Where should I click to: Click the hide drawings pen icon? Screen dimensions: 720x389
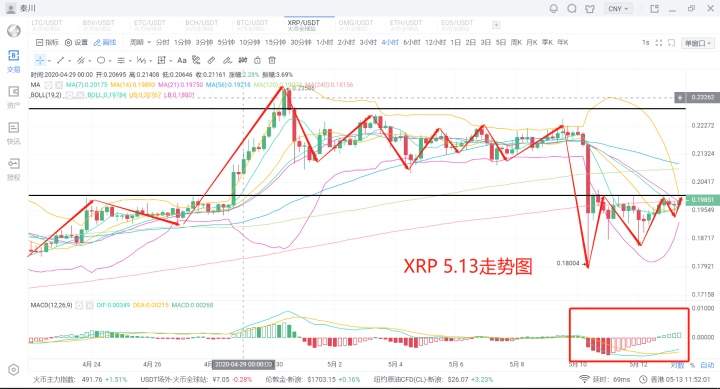coord(227,60)
